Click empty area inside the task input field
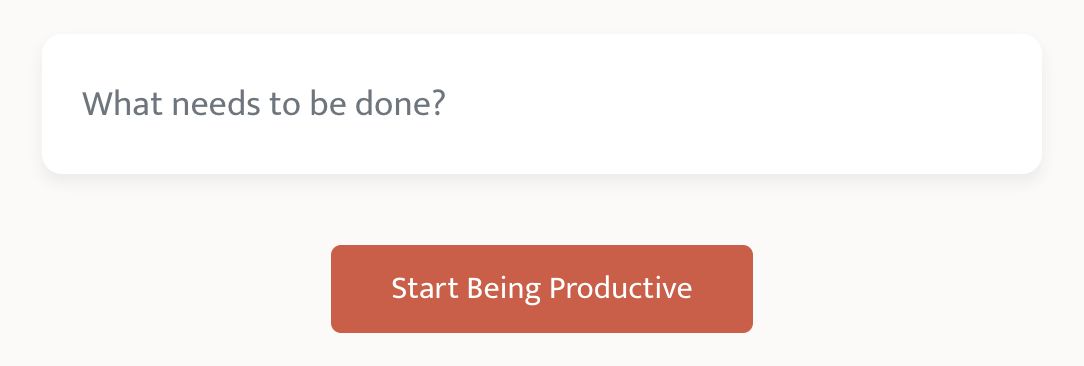 [726, 104]
